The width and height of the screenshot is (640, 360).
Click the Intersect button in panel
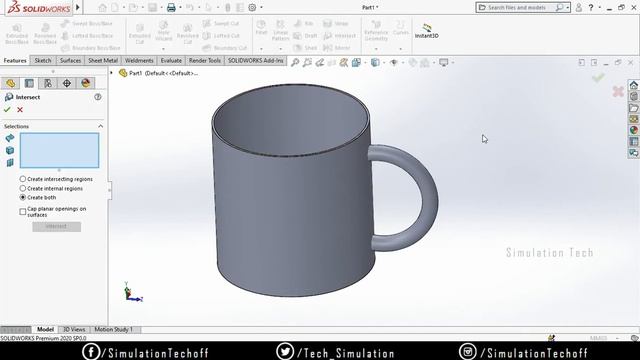pyautogui.click(x=56, y=227)
